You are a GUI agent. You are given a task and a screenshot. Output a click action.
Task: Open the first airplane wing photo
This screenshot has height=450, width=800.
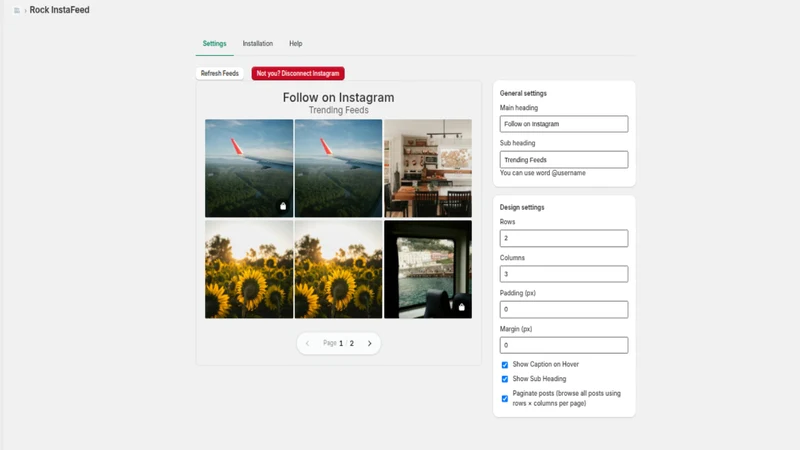click(x=249, y=168)
